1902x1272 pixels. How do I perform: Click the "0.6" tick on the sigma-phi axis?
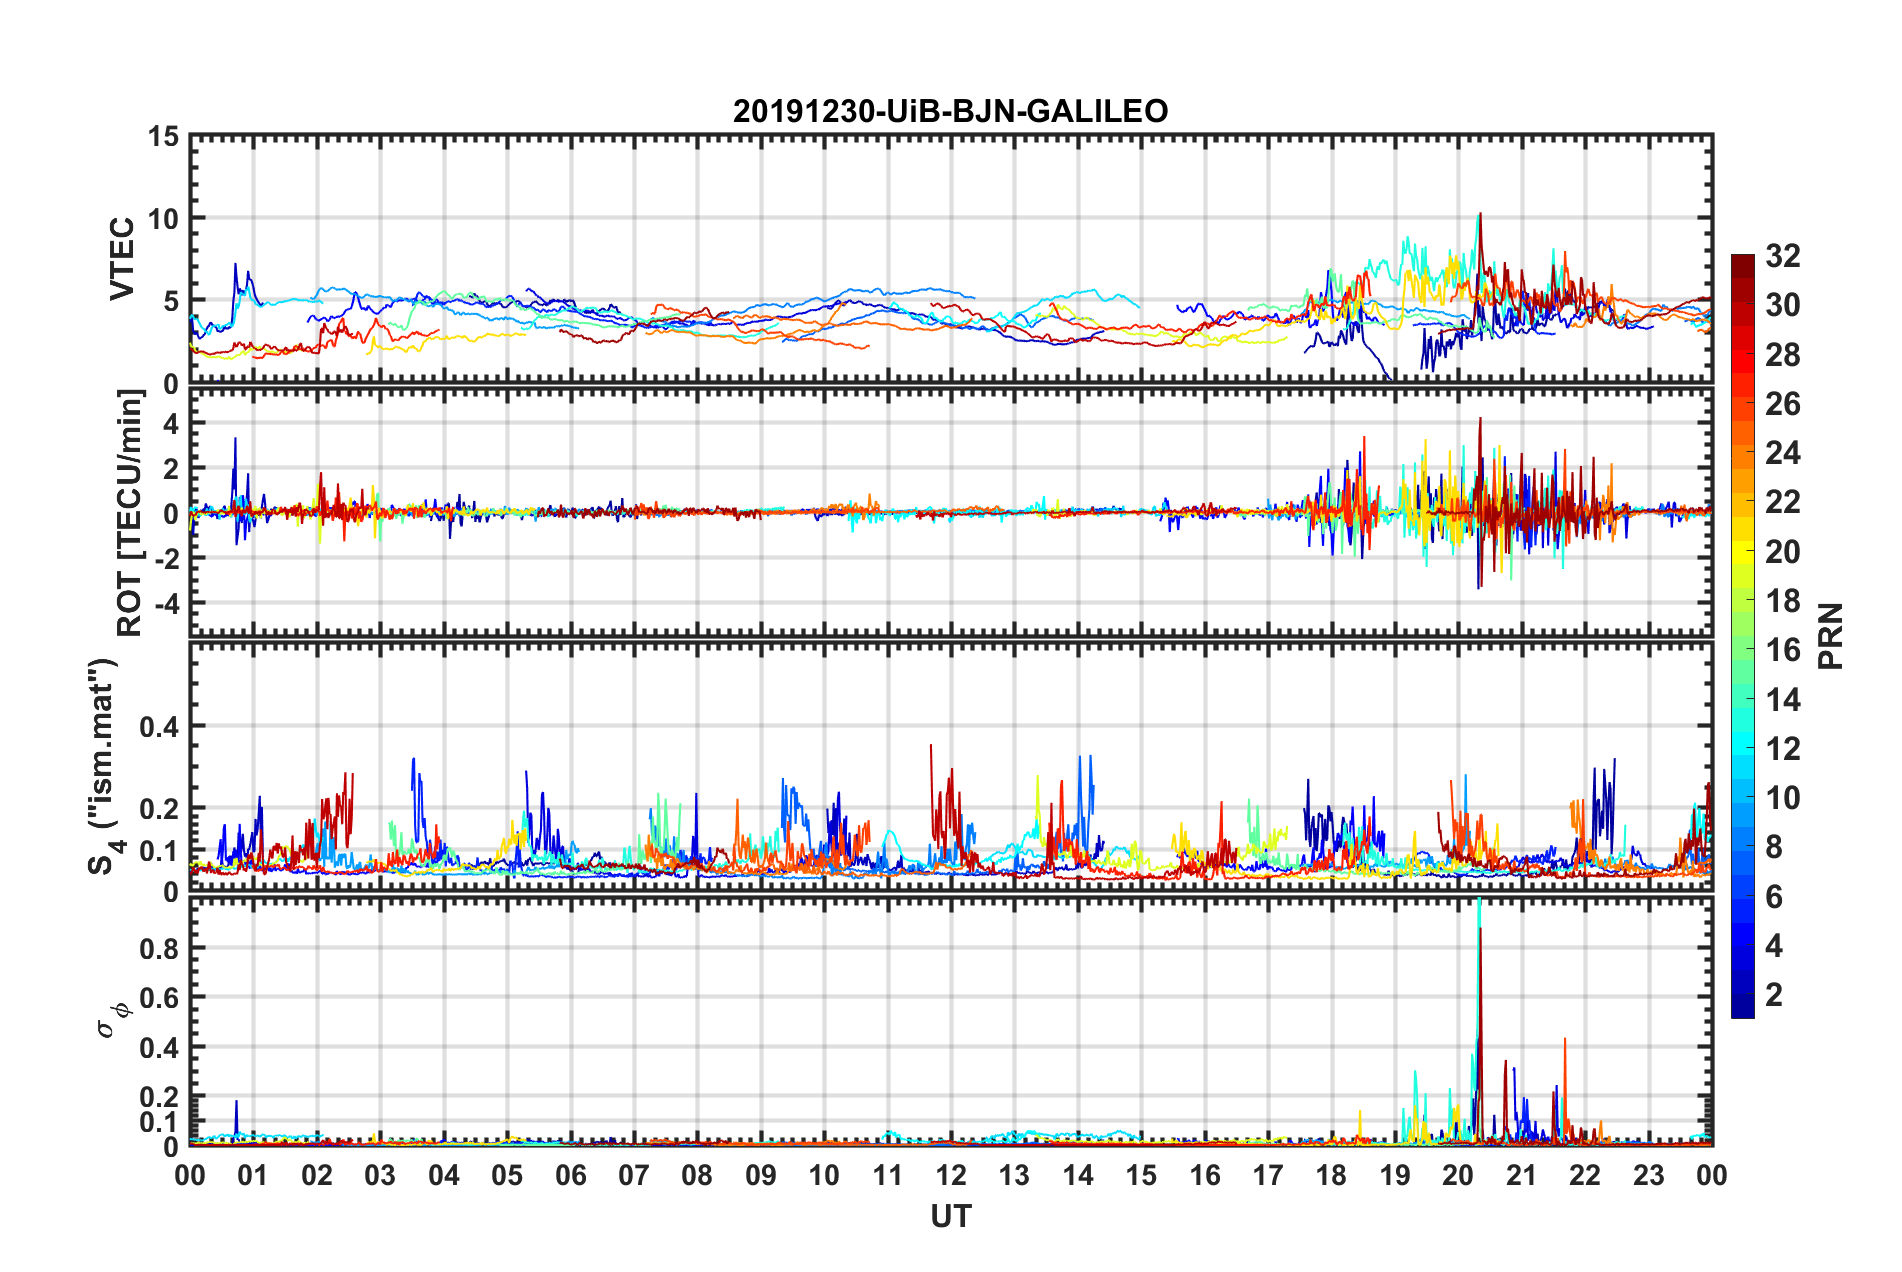(158, 998)
